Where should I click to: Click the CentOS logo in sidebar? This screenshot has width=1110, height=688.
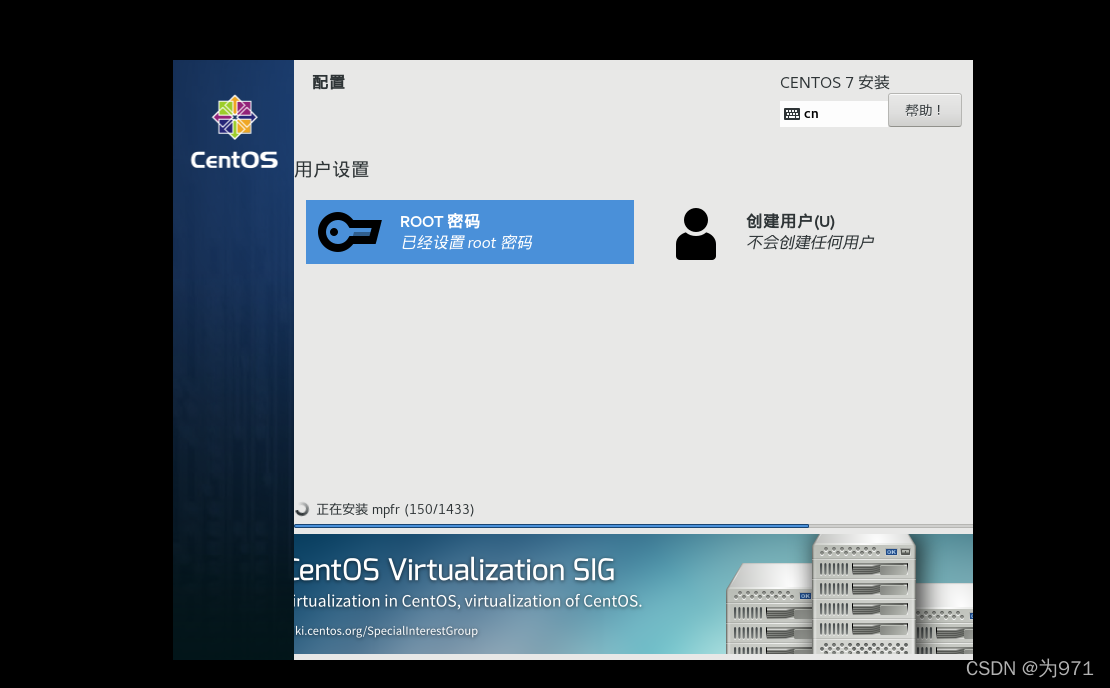coord(234,133)
